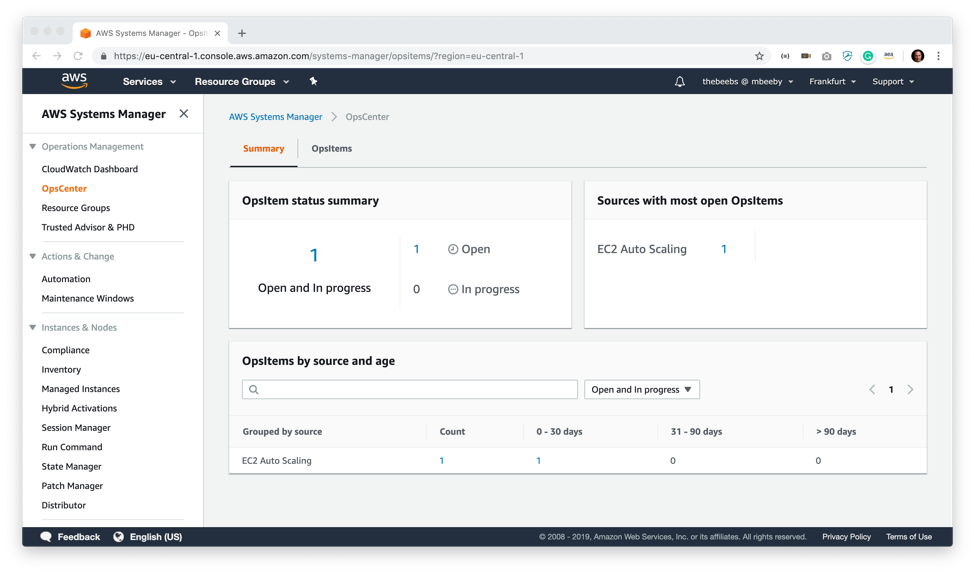Click the OpsItems search input field
Screen dimensions: 974x572
point(410,389)
